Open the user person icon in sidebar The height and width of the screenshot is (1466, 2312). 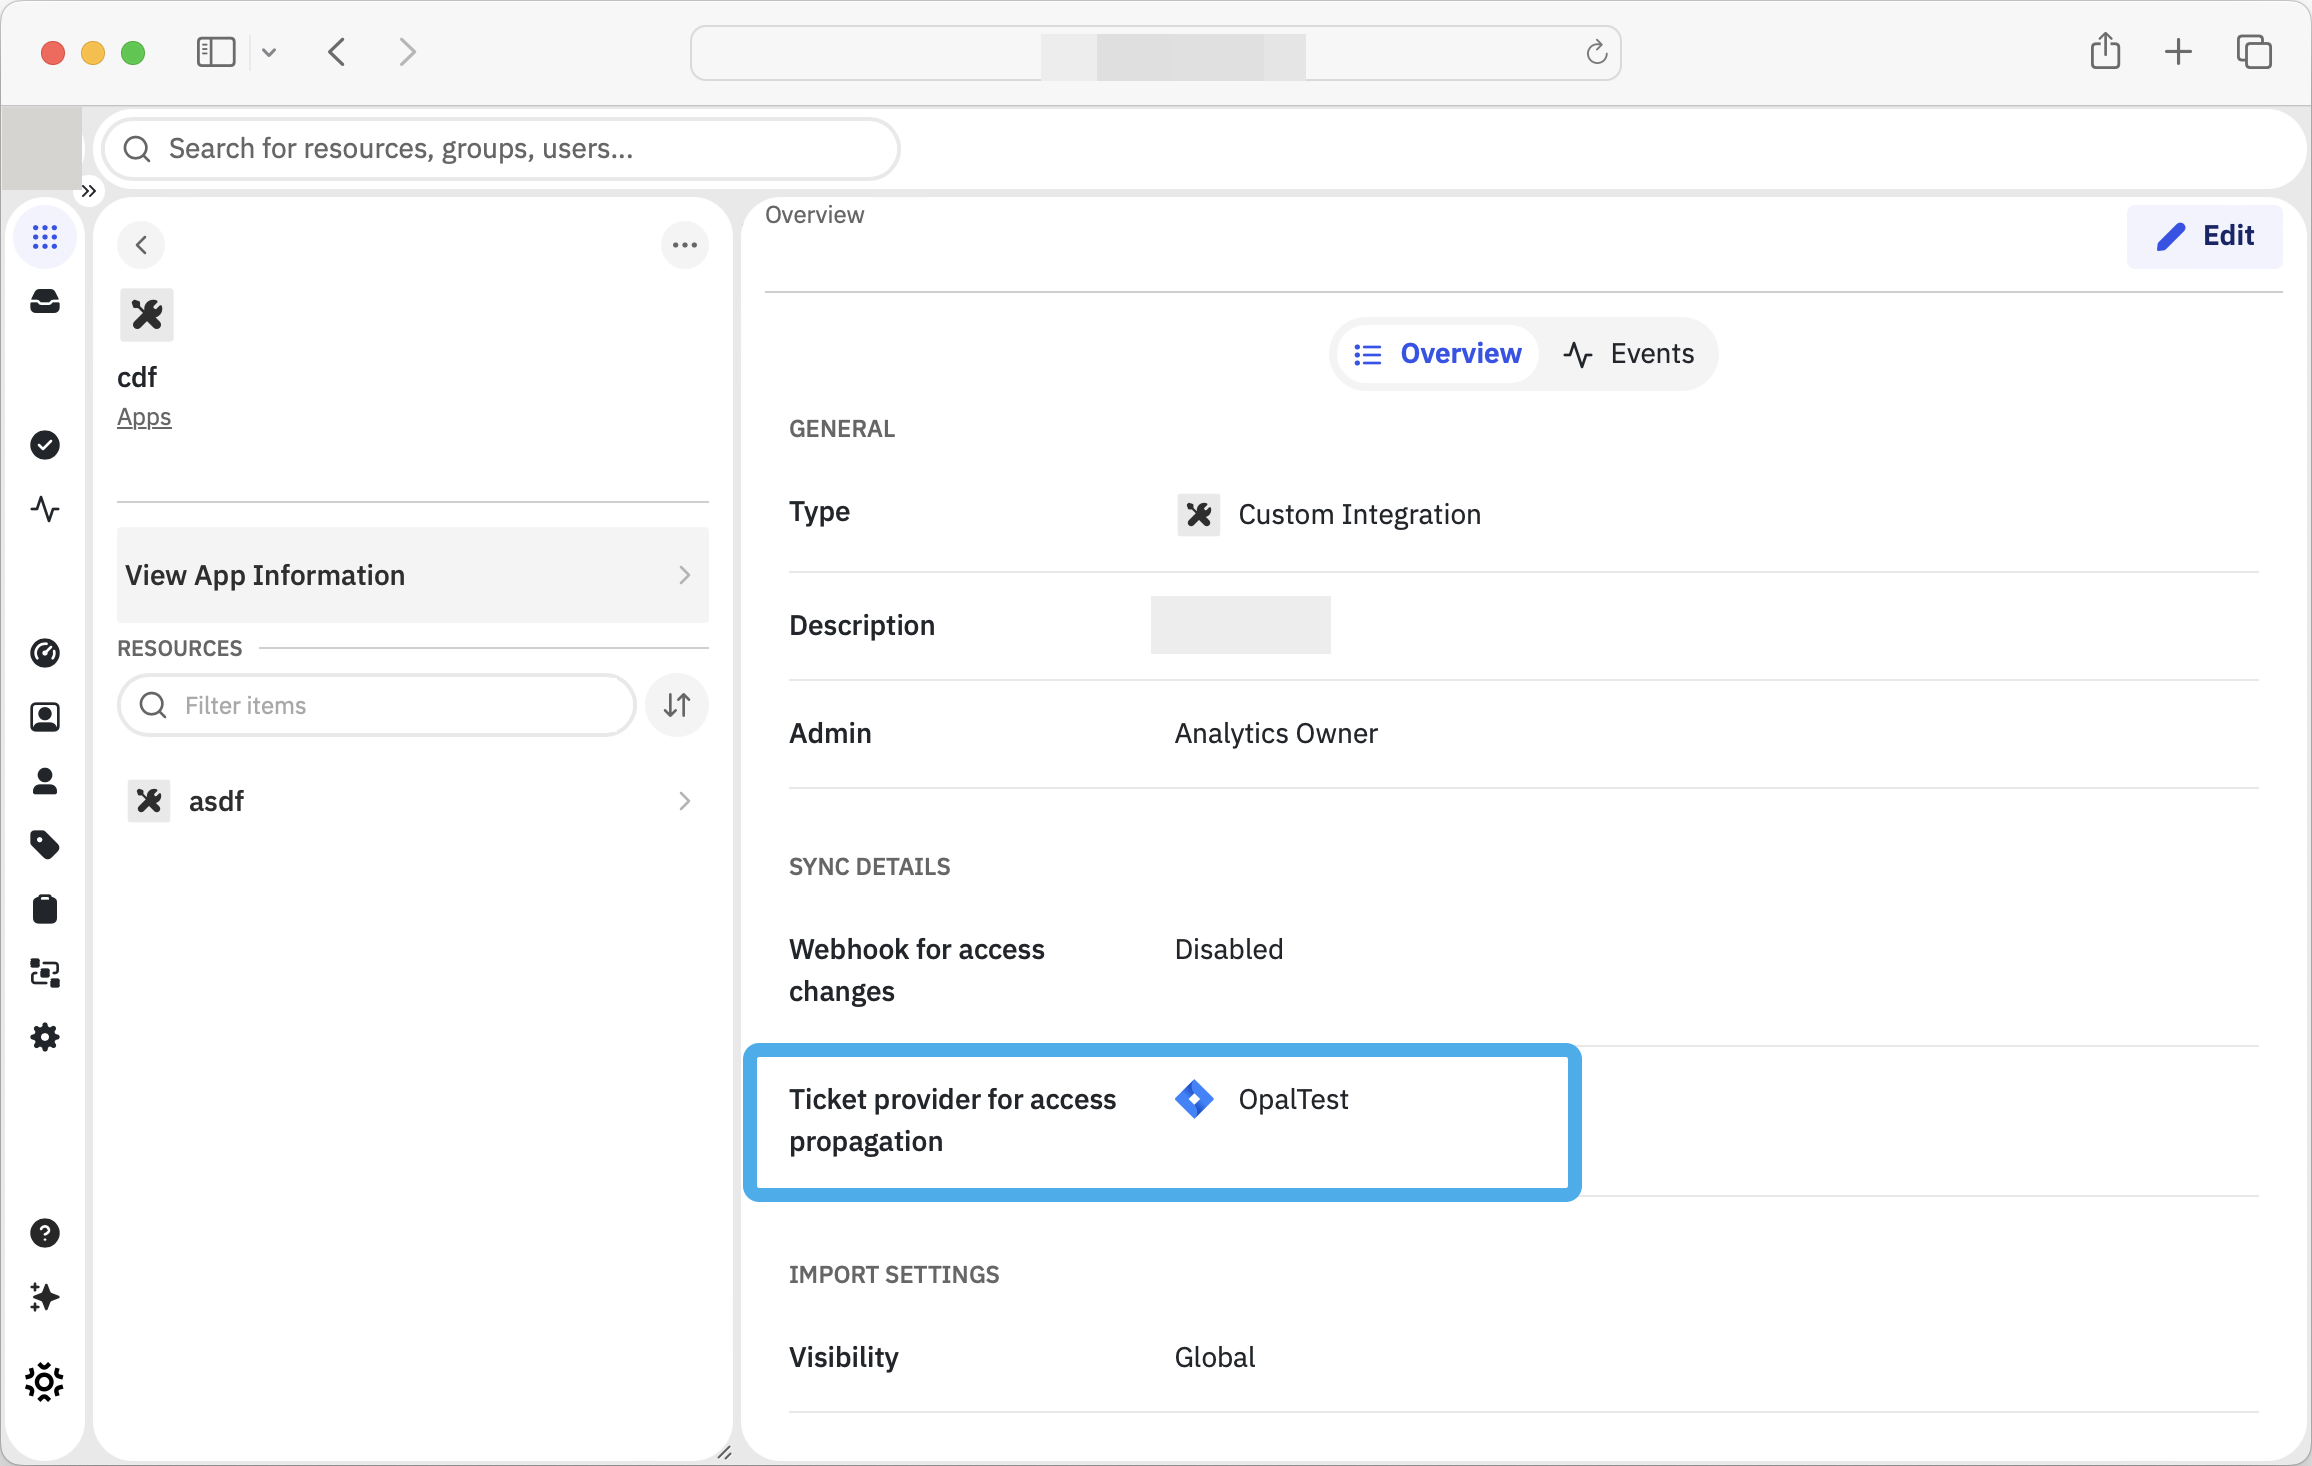[x=45, y=781]
